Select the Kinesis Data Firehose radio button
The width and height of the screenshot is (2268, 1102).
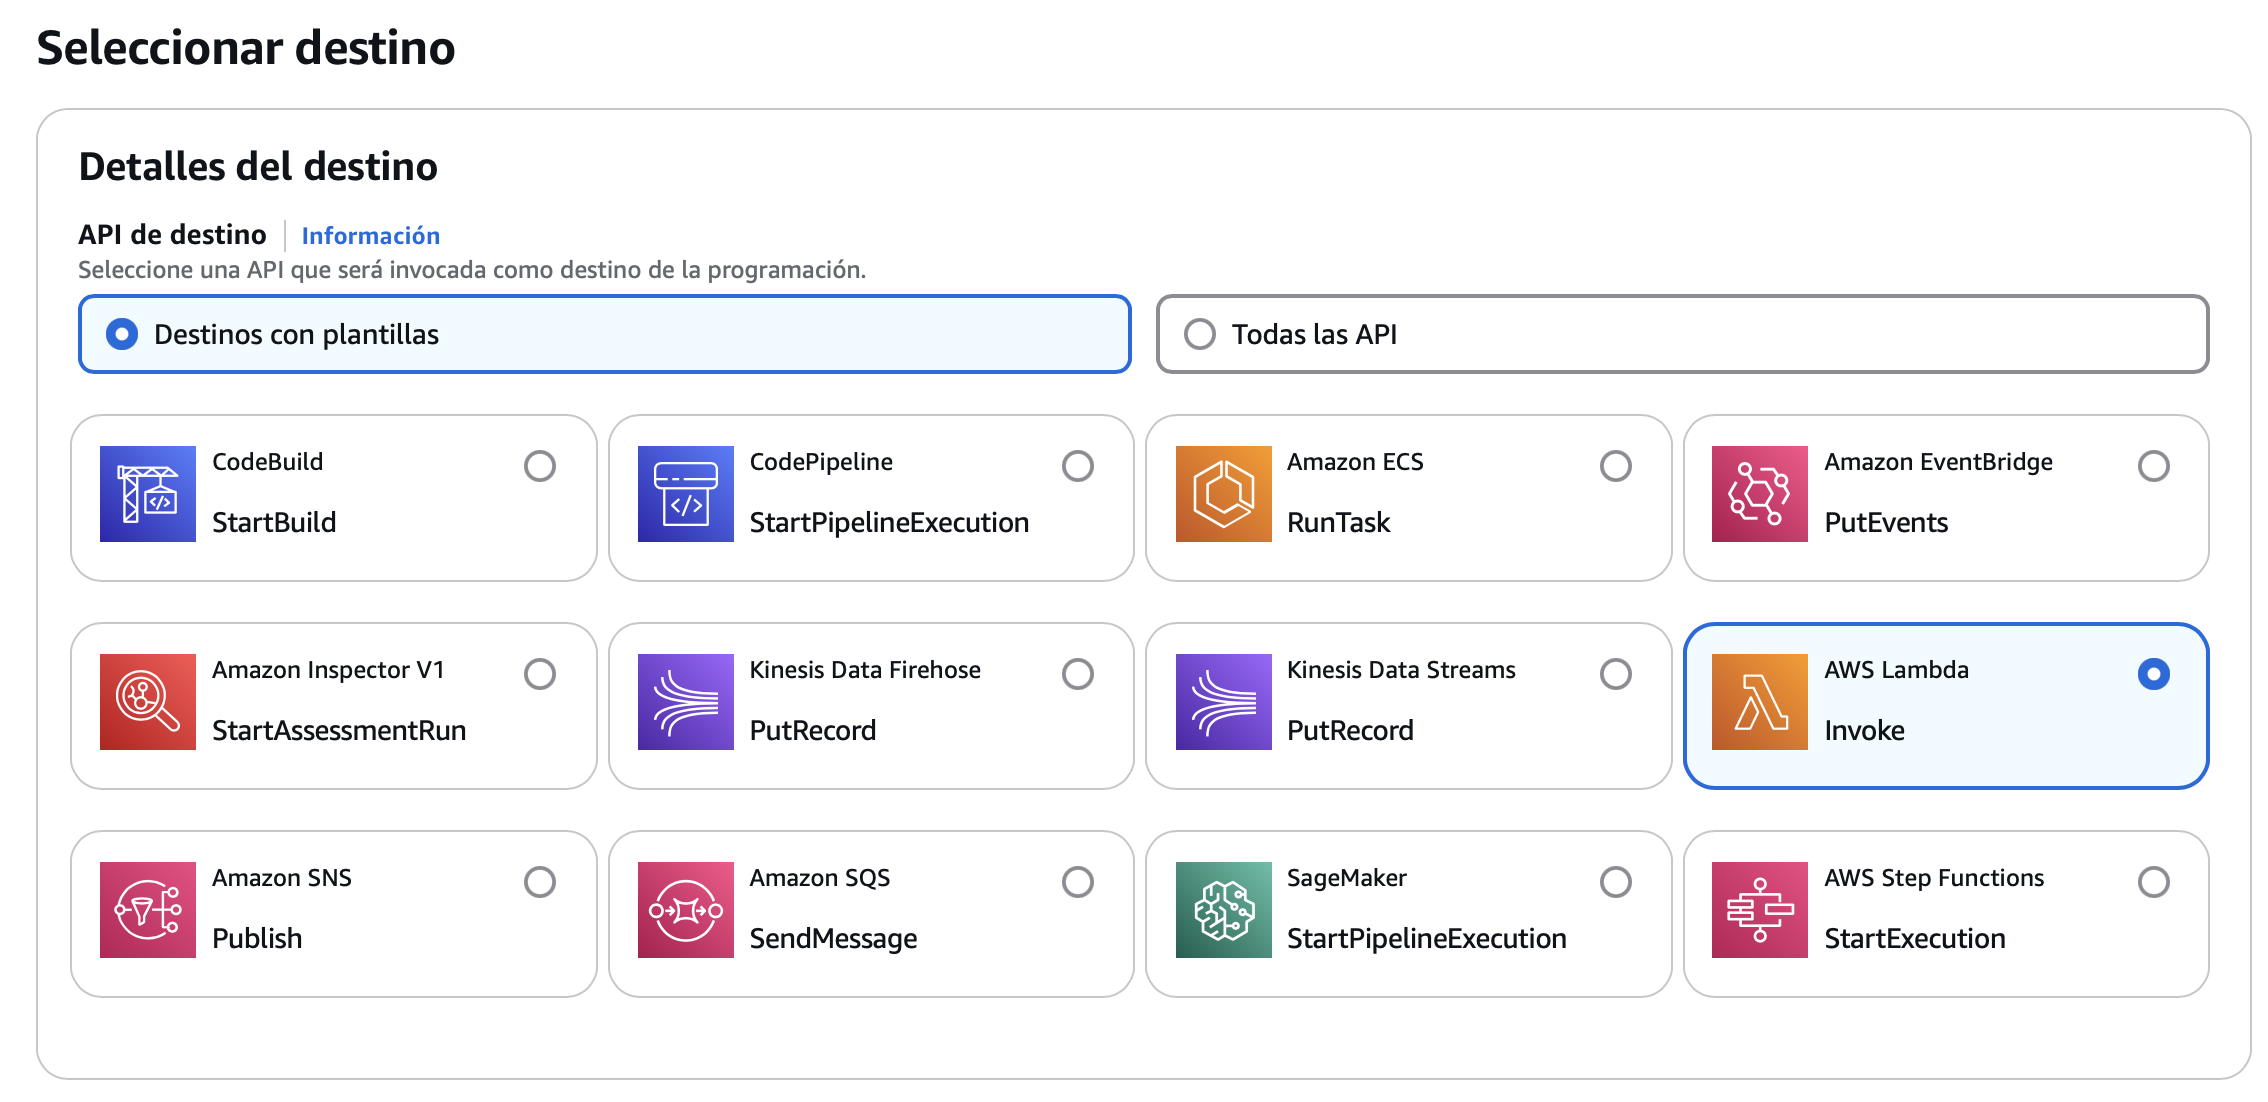1078,674
